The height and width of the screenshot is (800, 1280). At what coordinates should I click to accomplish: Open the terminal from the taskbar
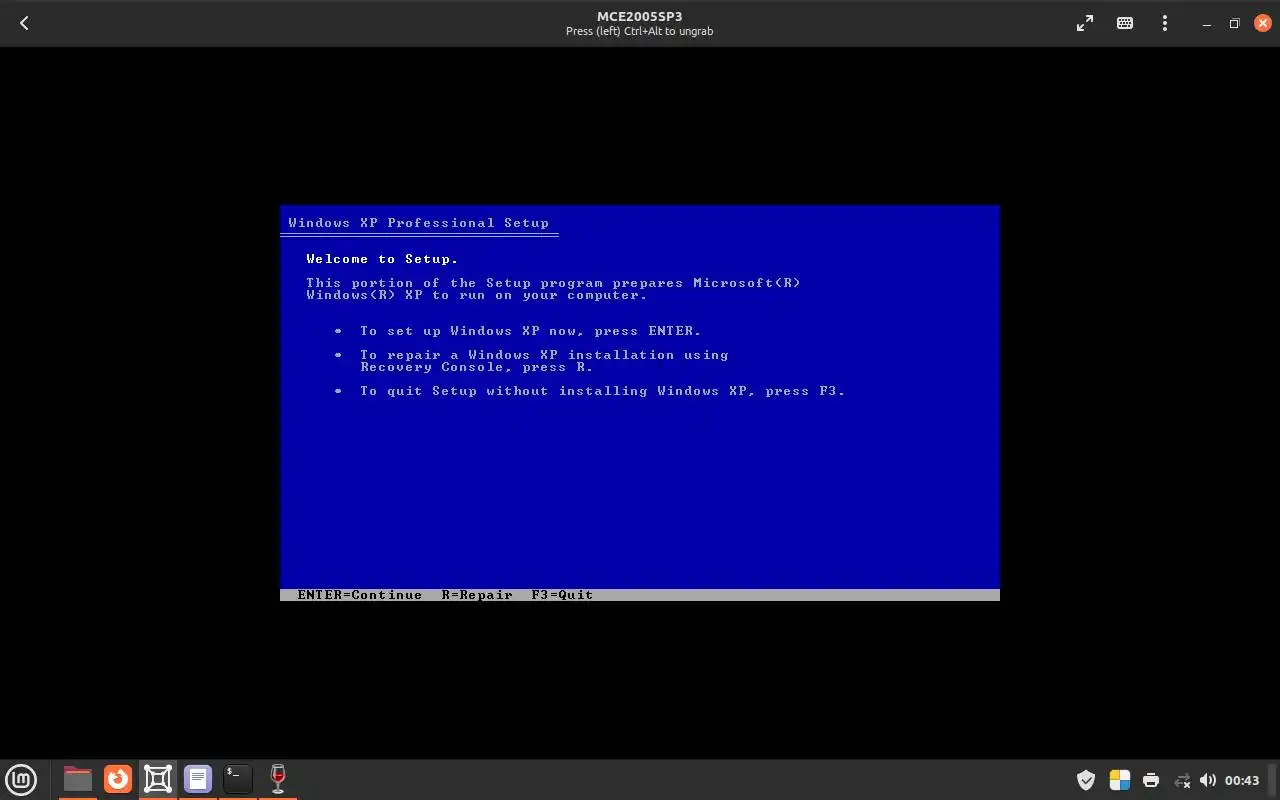tap(238, 778)
